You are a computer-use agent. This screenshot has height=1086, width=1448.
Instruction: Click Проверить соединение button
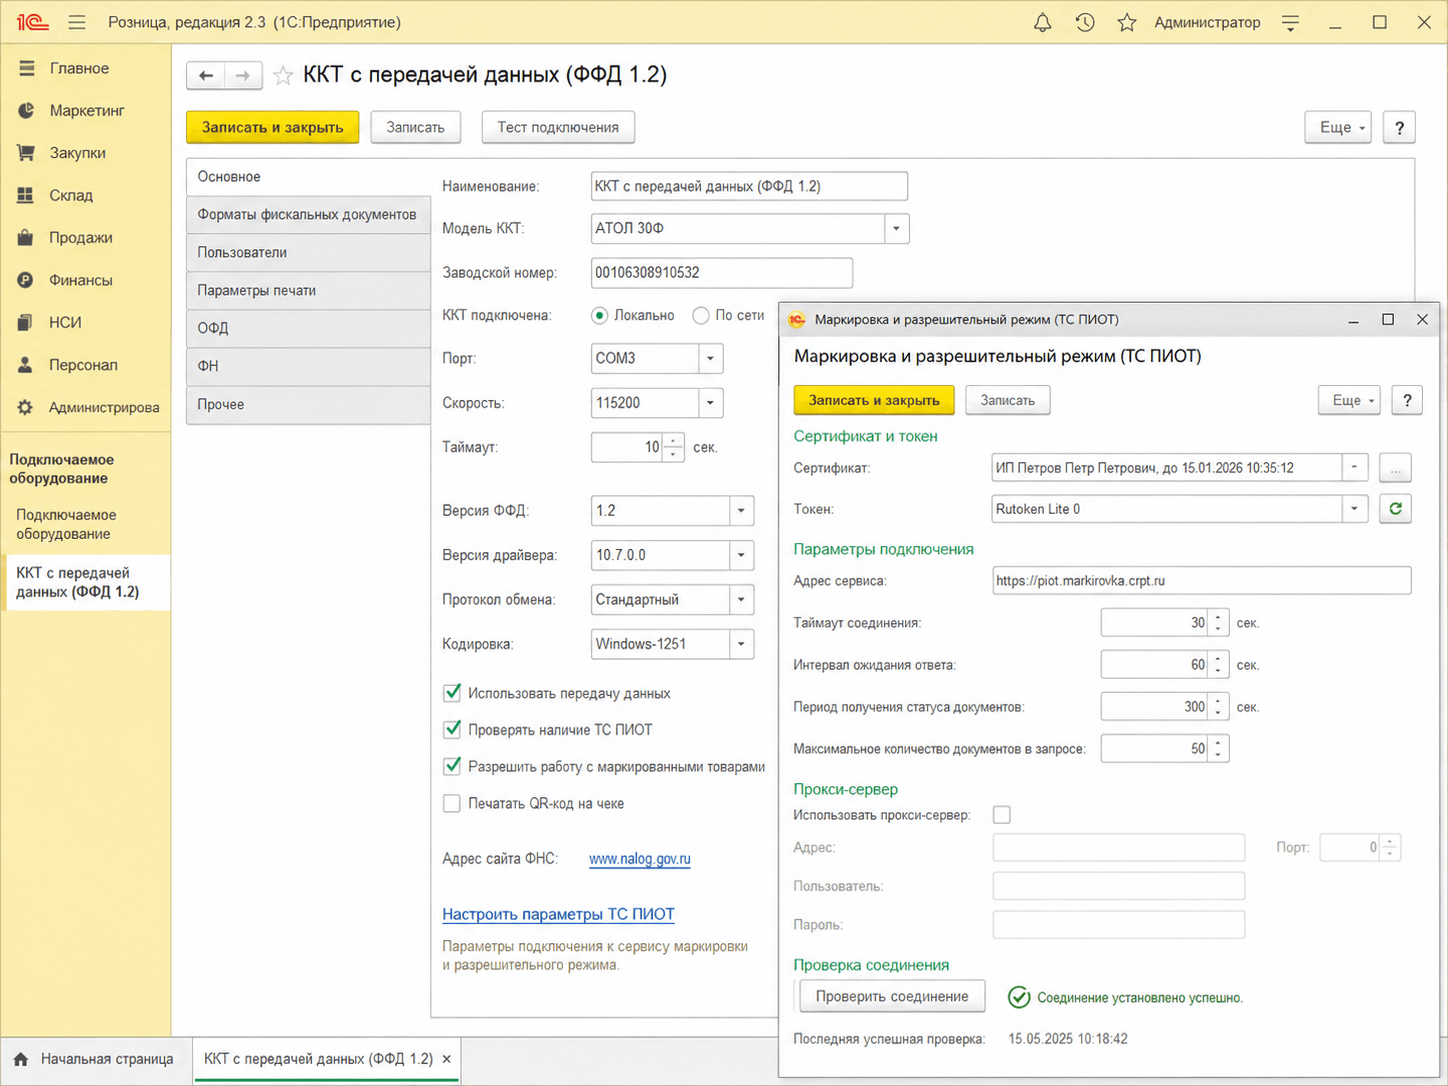[892, 997]
